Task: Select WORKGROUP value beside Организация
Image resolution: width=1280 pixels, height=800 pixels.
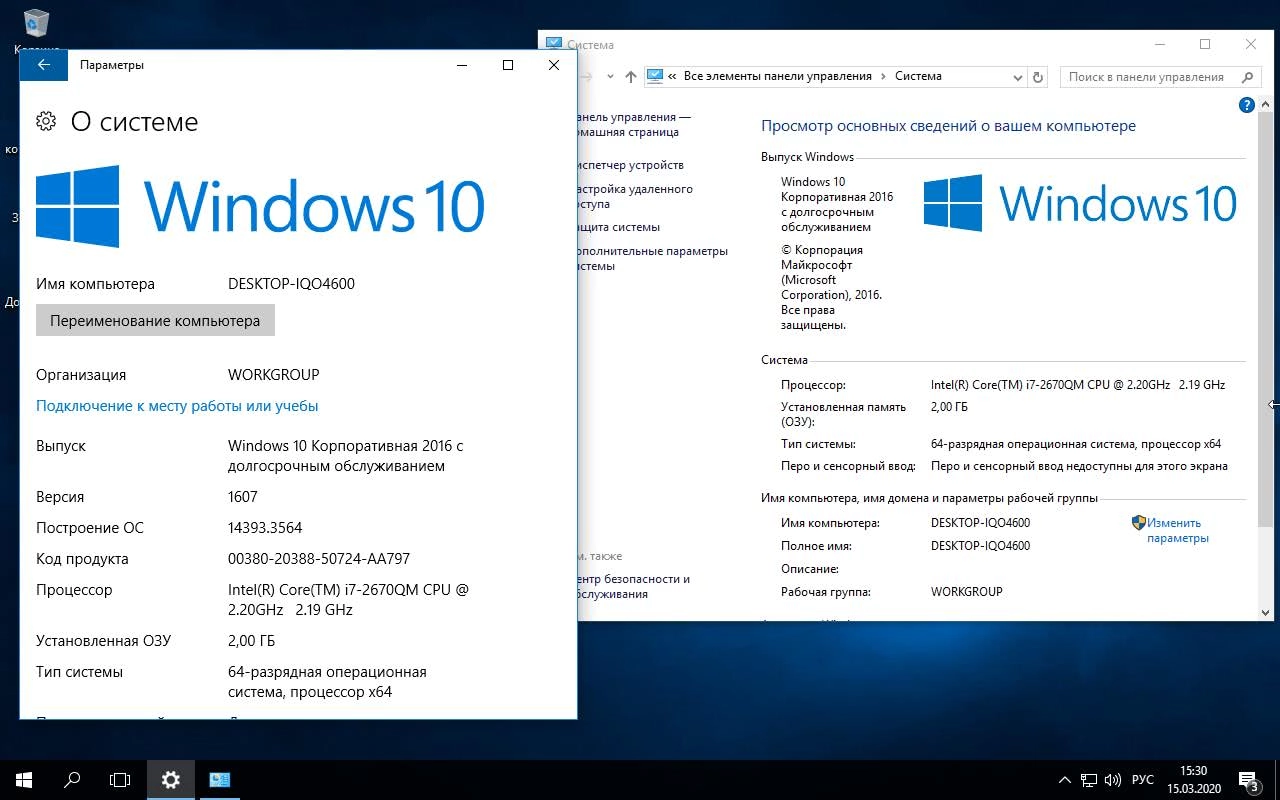Action: click(x=274, y=375)
